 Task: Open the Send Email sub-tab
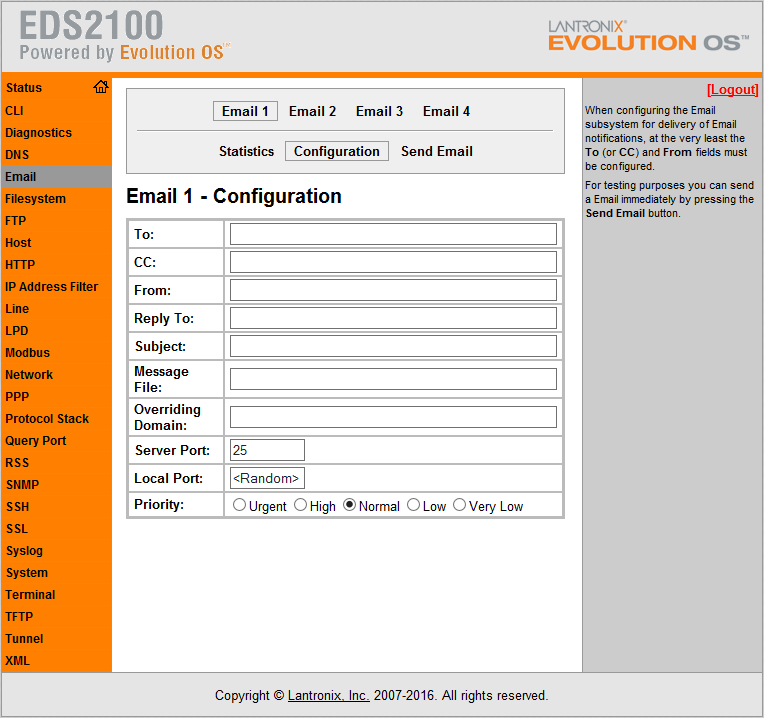point(437,151)
